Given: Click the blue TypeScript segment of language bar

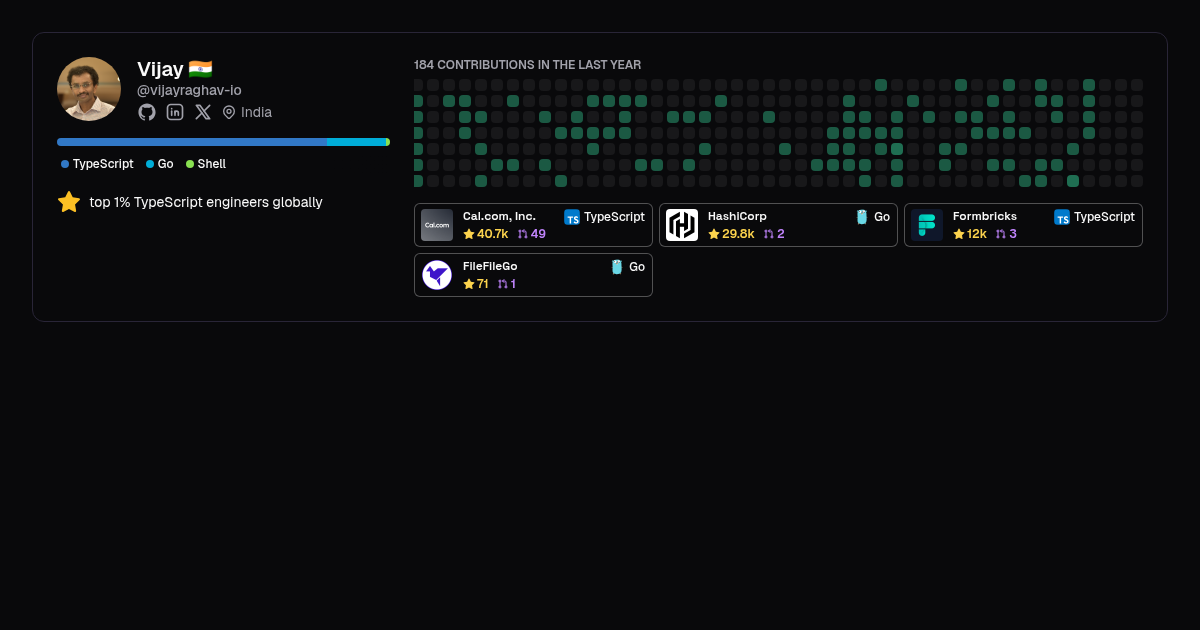Looking at the screenshot, I should click(192, 142).
